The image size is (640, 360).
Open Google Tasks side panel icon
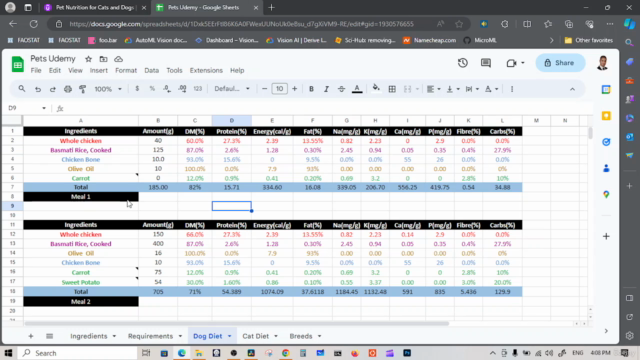pyautogui.click(x=606, y=142)
